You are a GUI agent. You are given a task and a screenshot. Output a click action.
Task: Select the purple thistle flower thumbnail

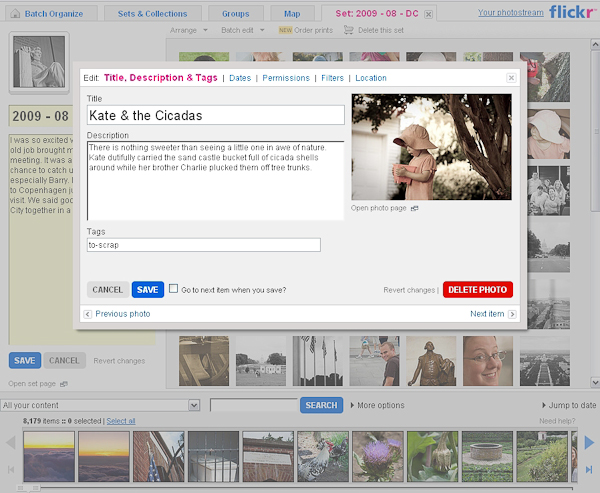(x=377, y=456)
